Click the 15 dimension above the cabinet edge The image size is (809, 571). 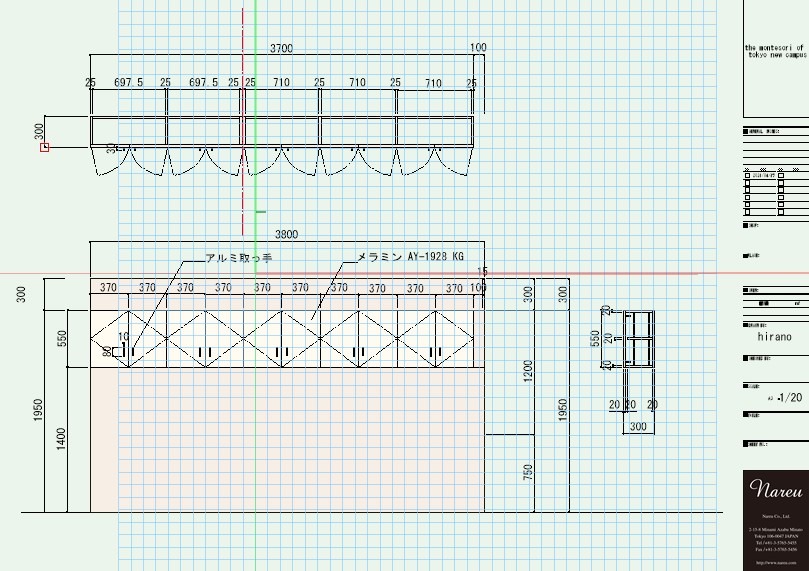point(482,271)
